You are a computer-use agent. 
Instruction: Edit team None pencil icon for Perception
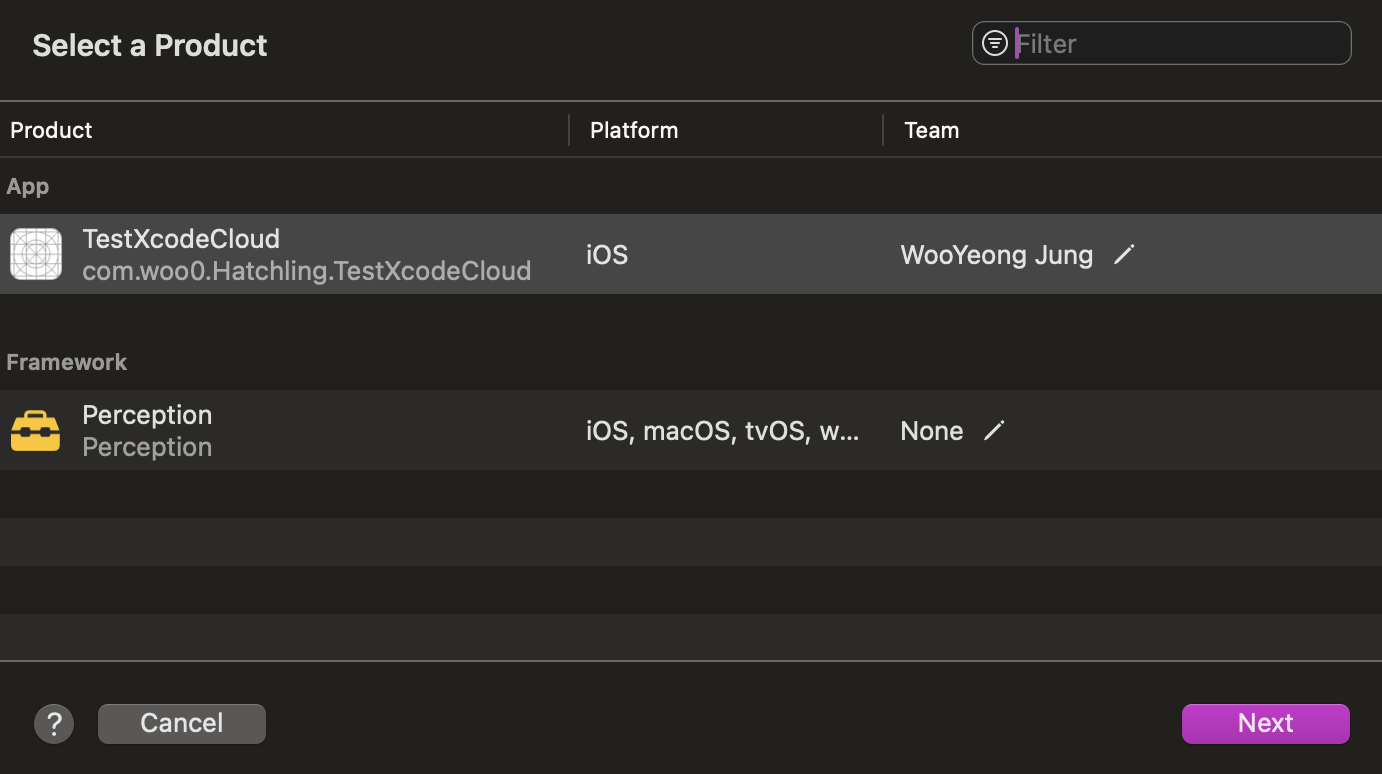point(994,431)
